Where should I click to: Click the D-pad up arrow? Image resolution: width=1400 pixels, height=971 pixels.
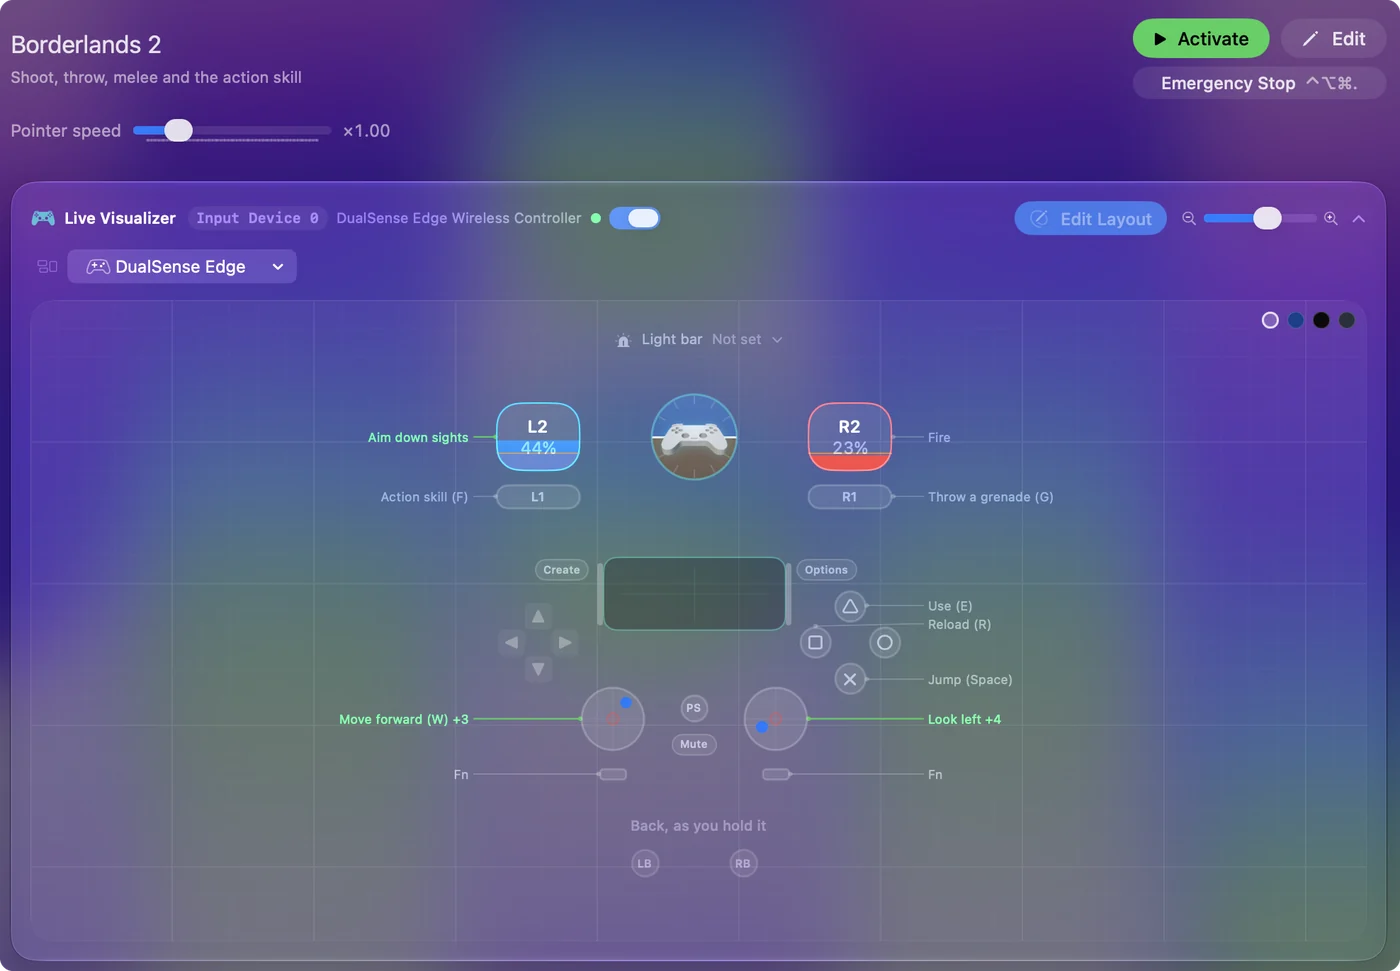coord(538,616)
